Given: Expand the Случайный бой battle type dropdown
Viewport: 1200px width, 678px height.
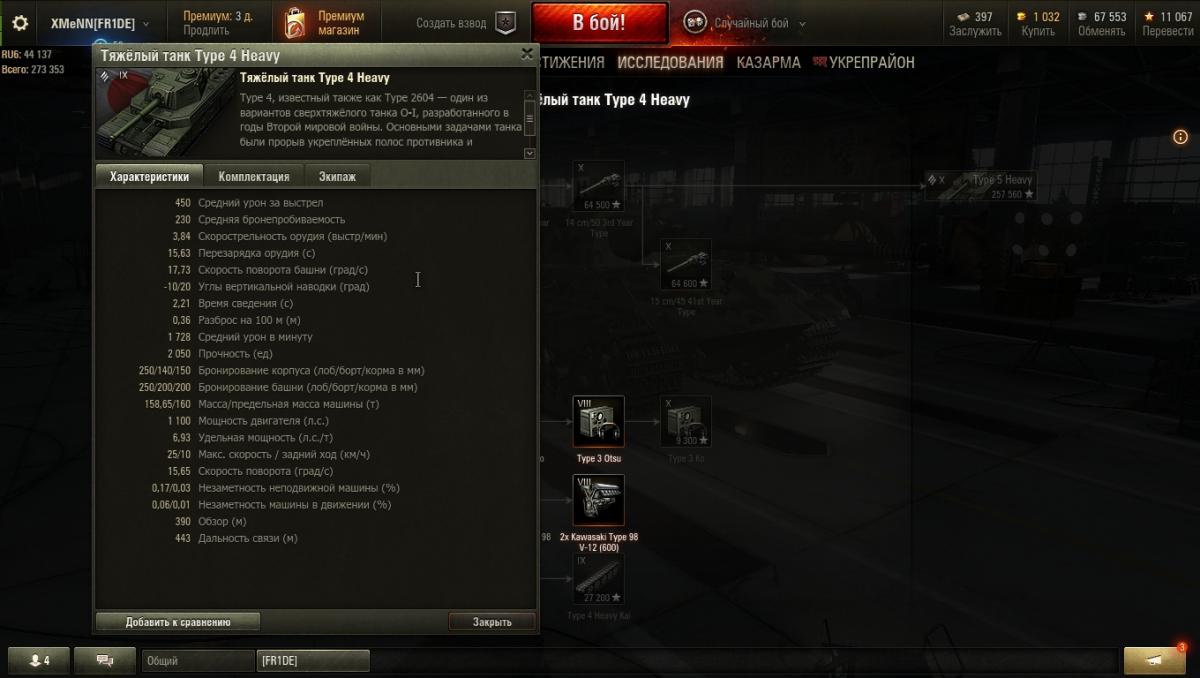Looking at the screenshot, I should 747,23.
